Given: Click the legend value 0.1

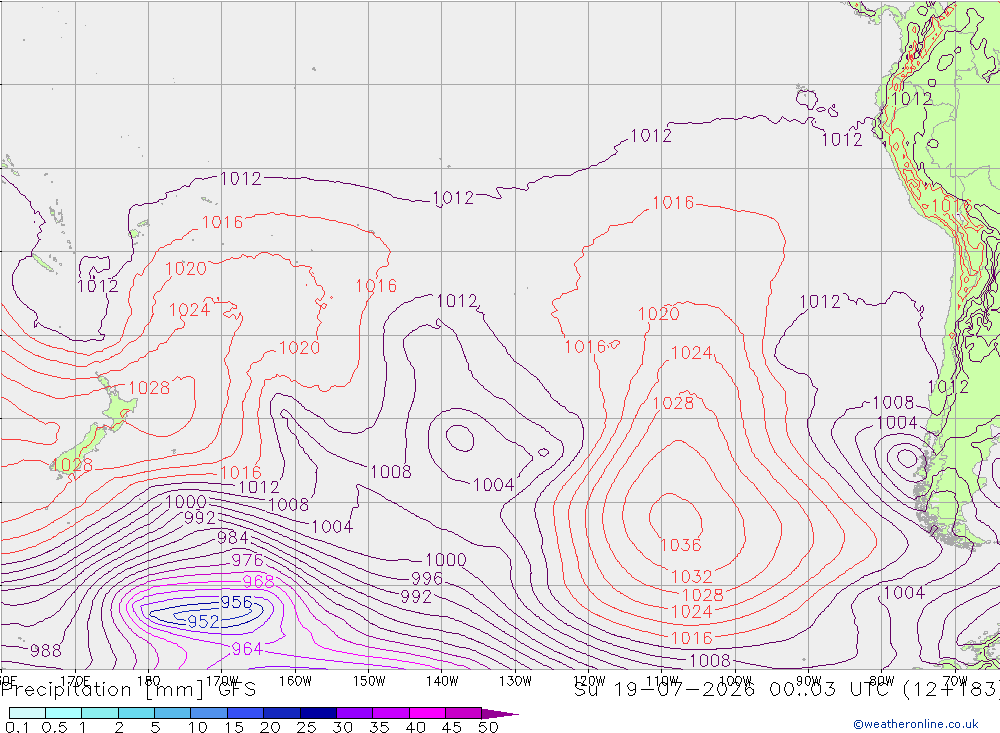Looking at the screenshot, I should click(x=17, y=727).
